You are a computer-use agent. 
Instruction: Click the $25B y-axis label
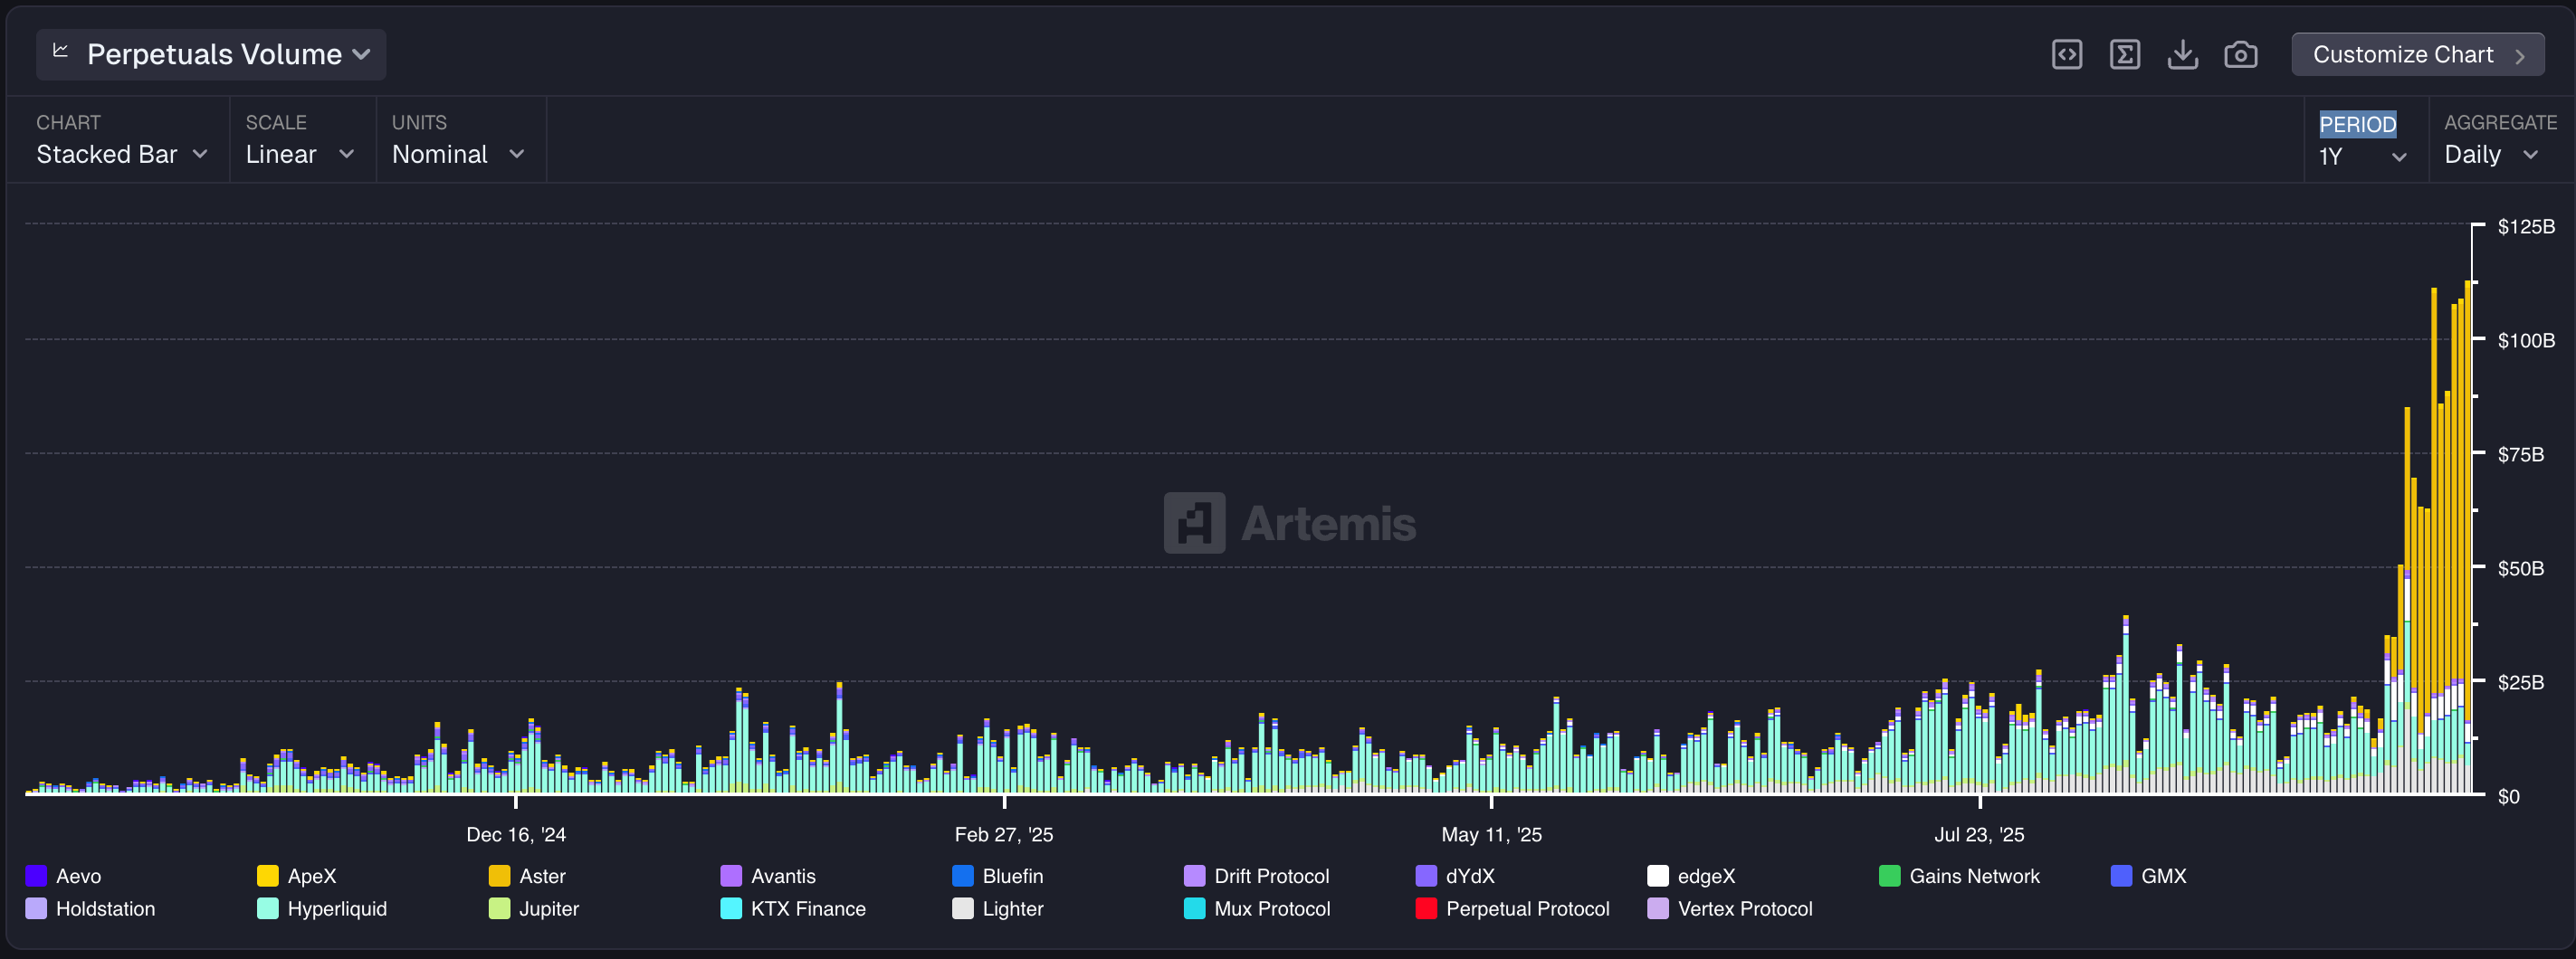[x=2520, y=682]
